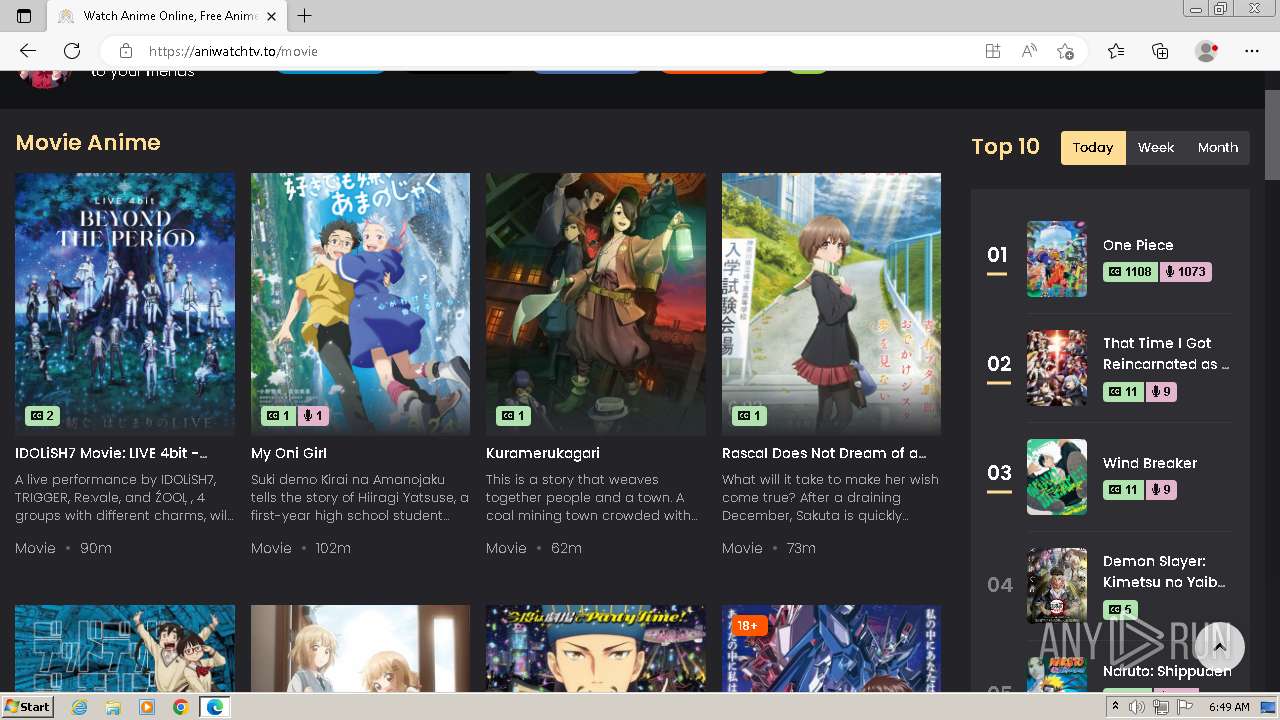This screenshot has width=1280, height=720.
Task: Click the Movie Anime heading
Action: [88, 143]
